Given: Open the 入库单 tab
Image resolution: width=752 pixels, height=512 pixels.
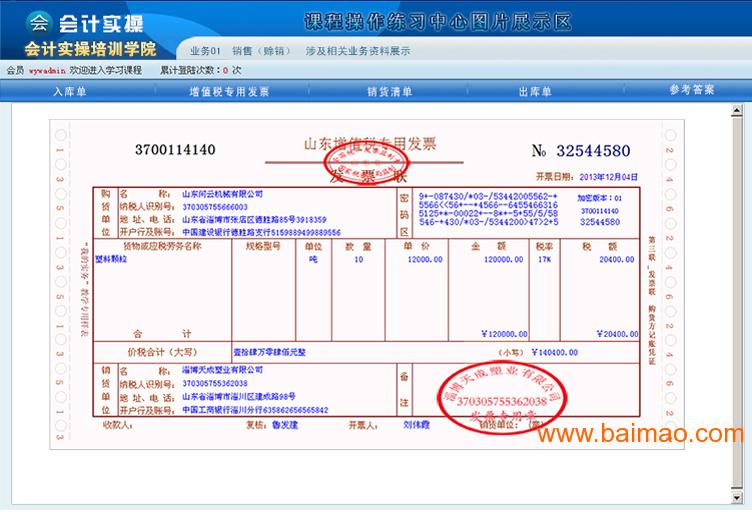Looking at the screenshot, I should pos(70,91).
